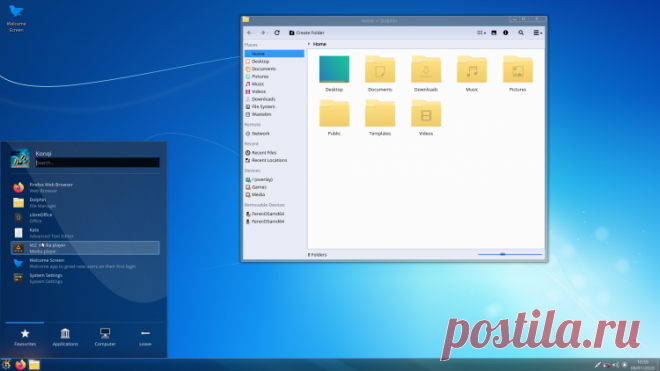The height and width of the screenshot is (371, 660).
Task: Launch LibreOffice from favourites list
Action: click(x=85, y=218)
